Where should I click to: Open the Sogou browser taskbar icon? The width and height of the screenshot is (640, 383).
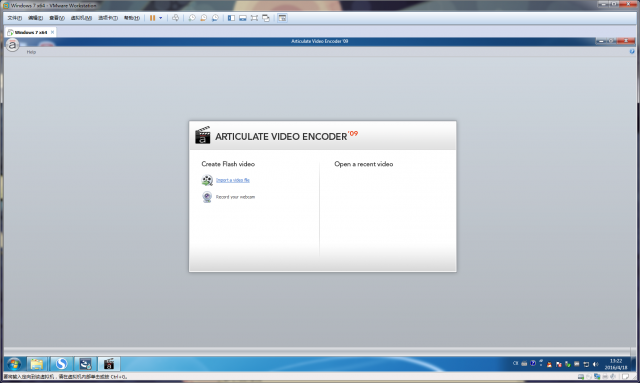61,364
